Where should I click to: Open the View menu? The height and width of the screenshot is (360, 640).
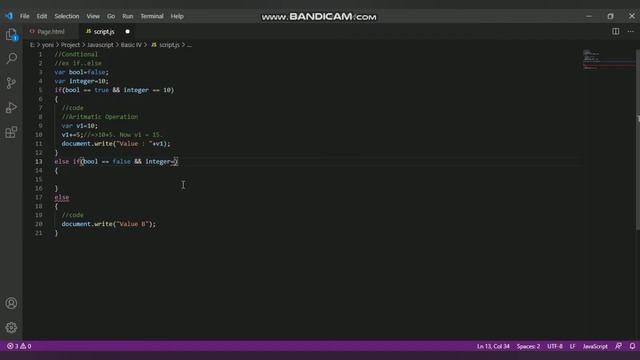93,16
